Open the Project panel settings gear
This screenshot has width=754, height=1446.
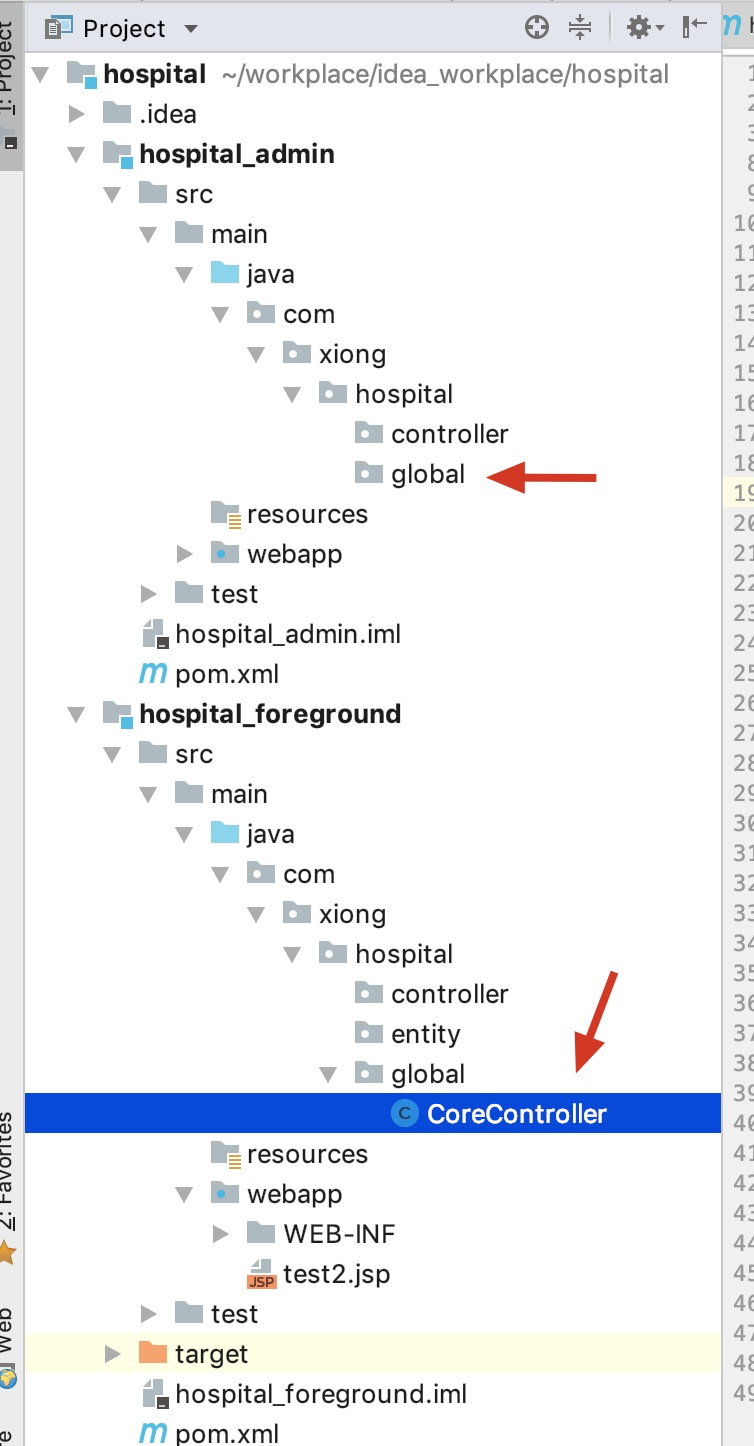(639, 28)
